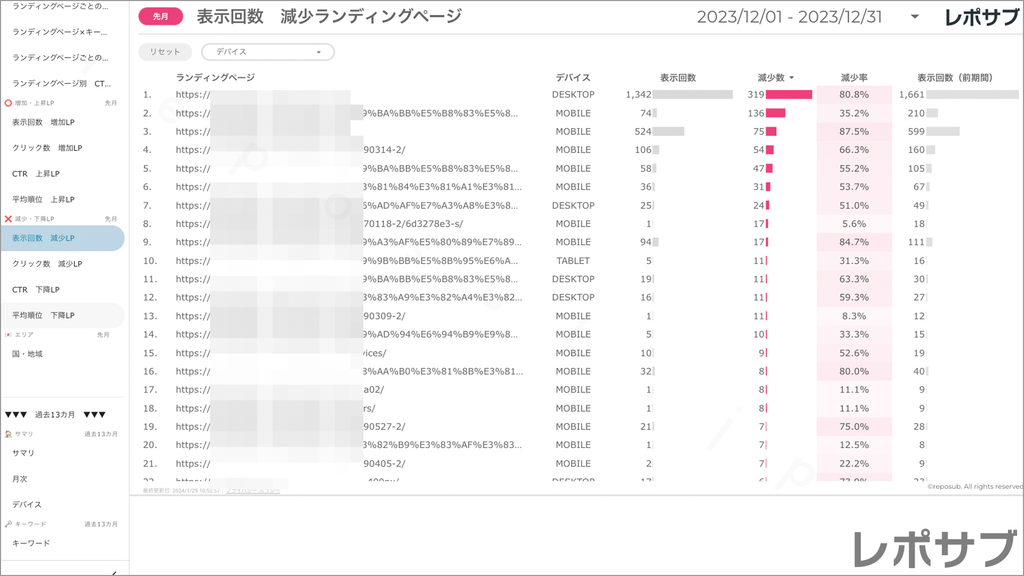Click the pink 先月 badge in the header
The image size is (1024, 576).
pyautogui.click(x=161, y=17)
